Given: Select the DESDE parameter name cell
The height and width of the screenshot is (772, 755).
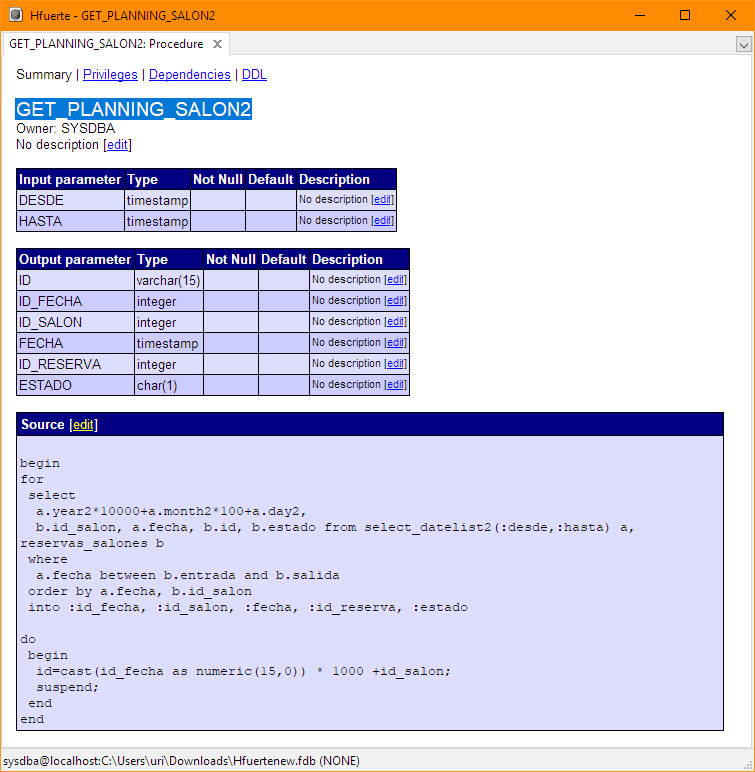Looking at the screenshot, I should 70,200.
